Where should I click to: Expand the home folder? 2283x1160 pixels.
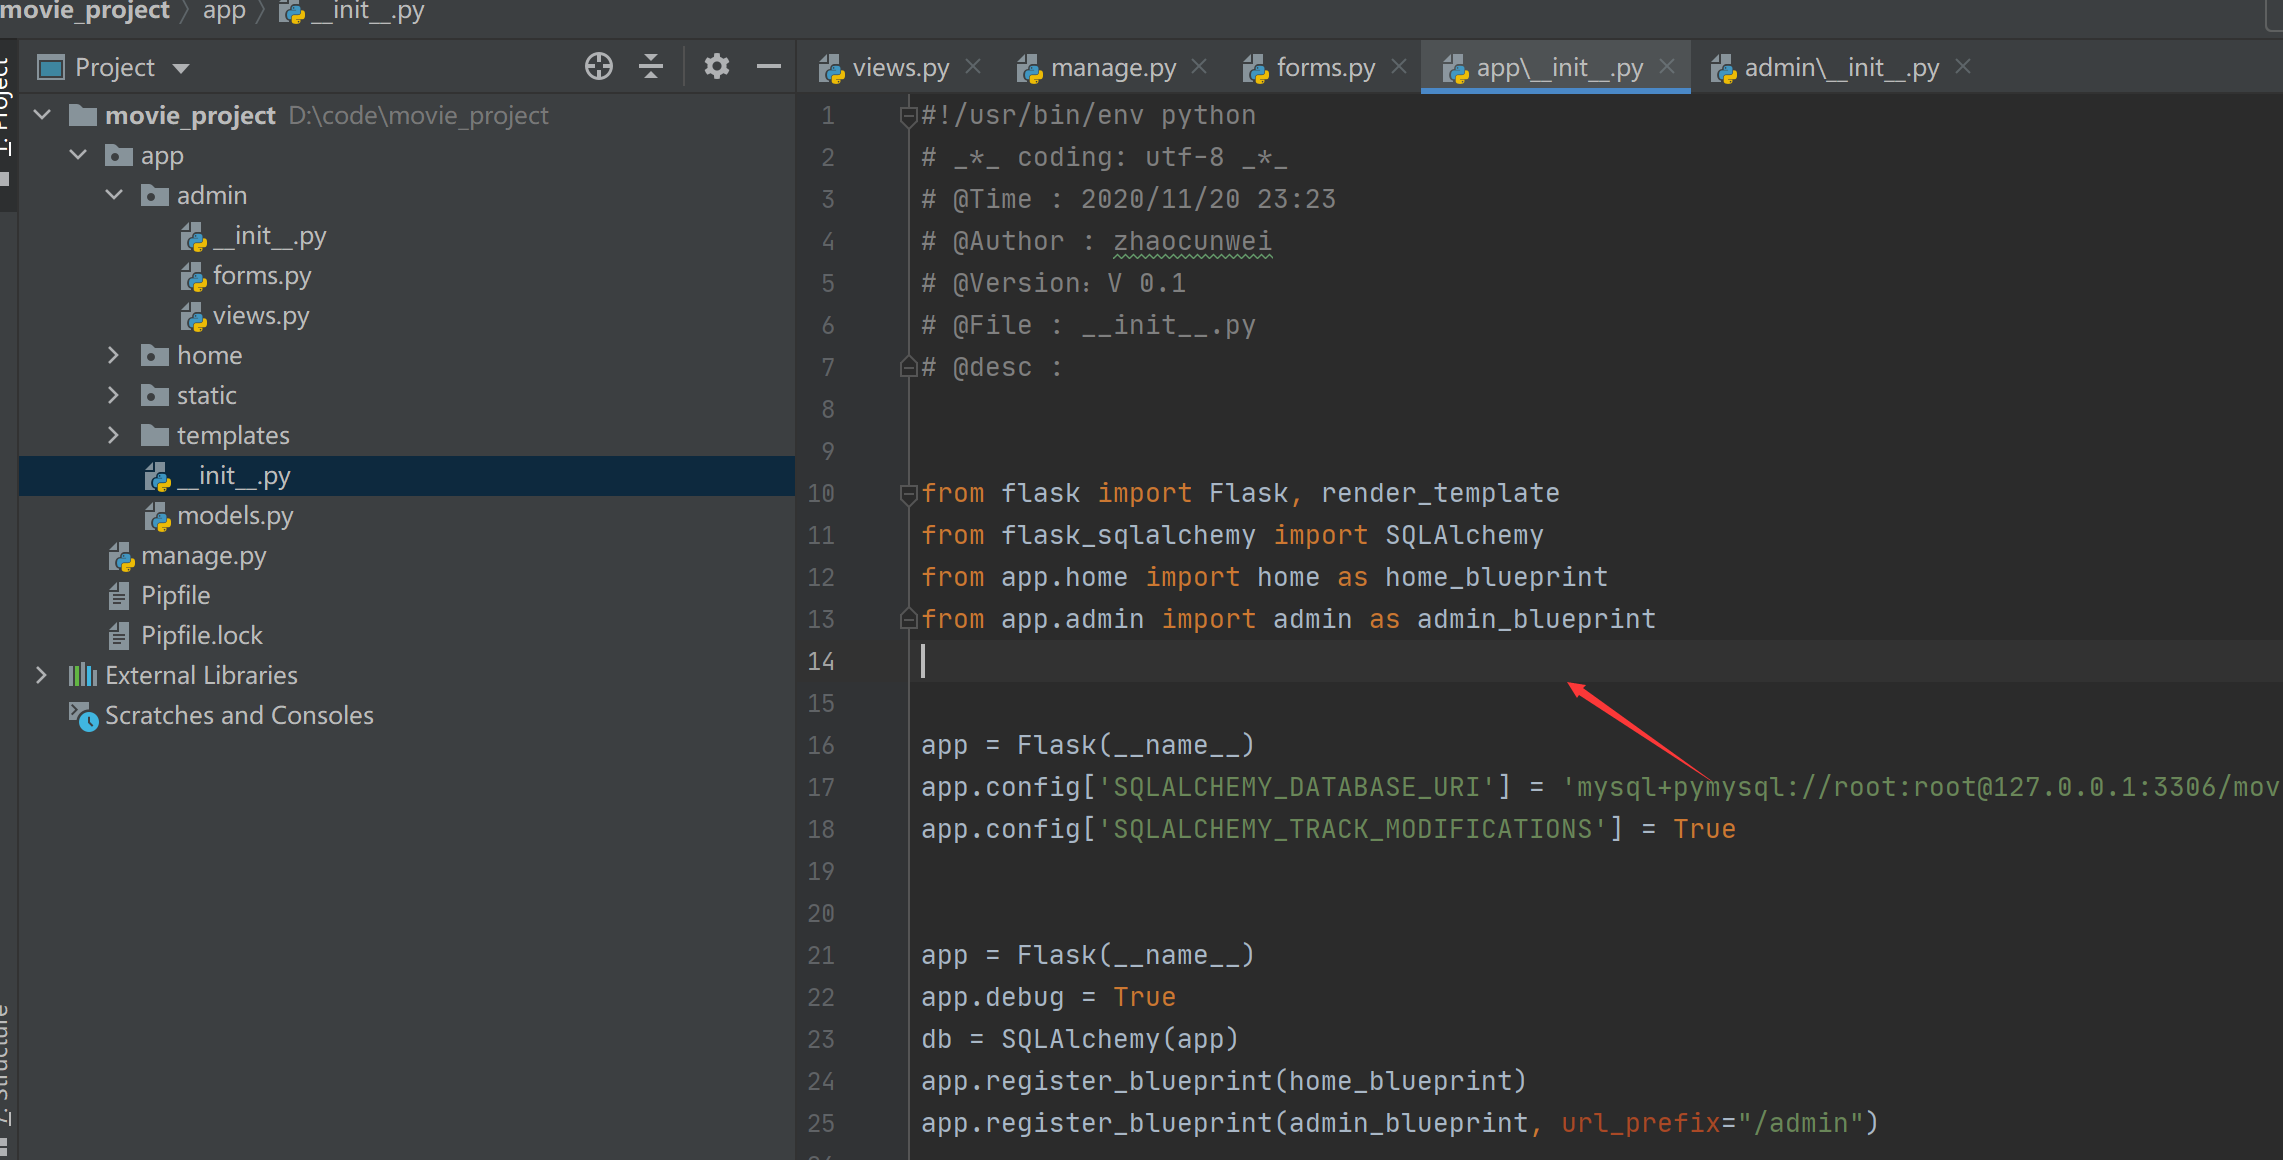113,356
